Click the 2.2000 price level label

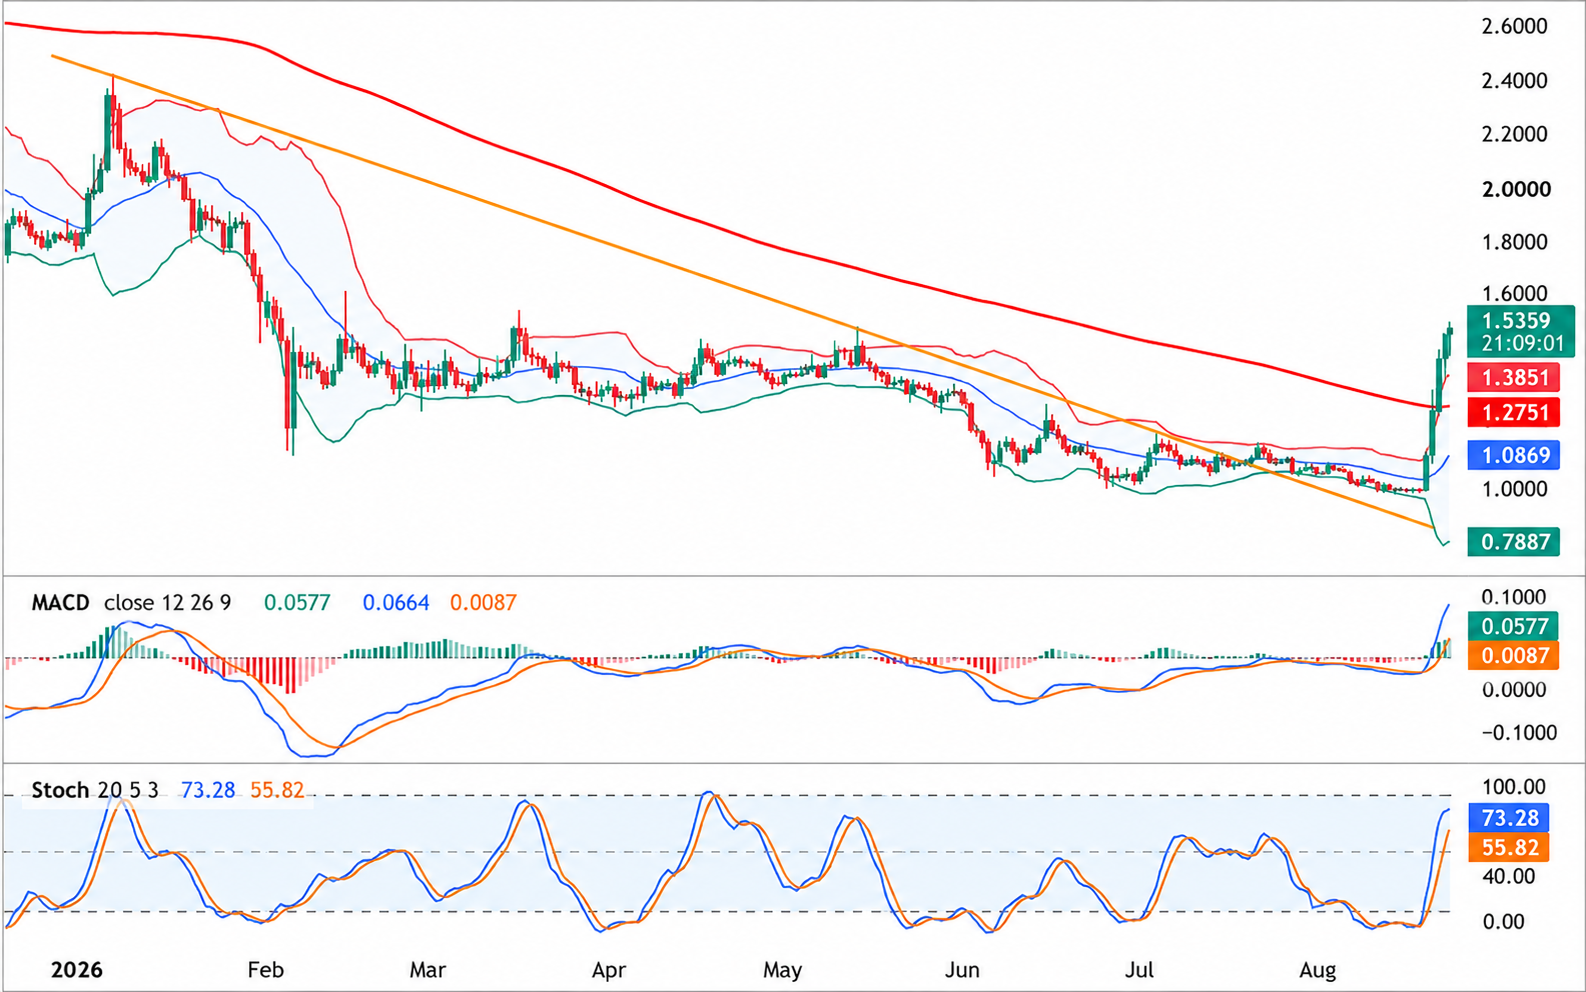pos(1514,134)
